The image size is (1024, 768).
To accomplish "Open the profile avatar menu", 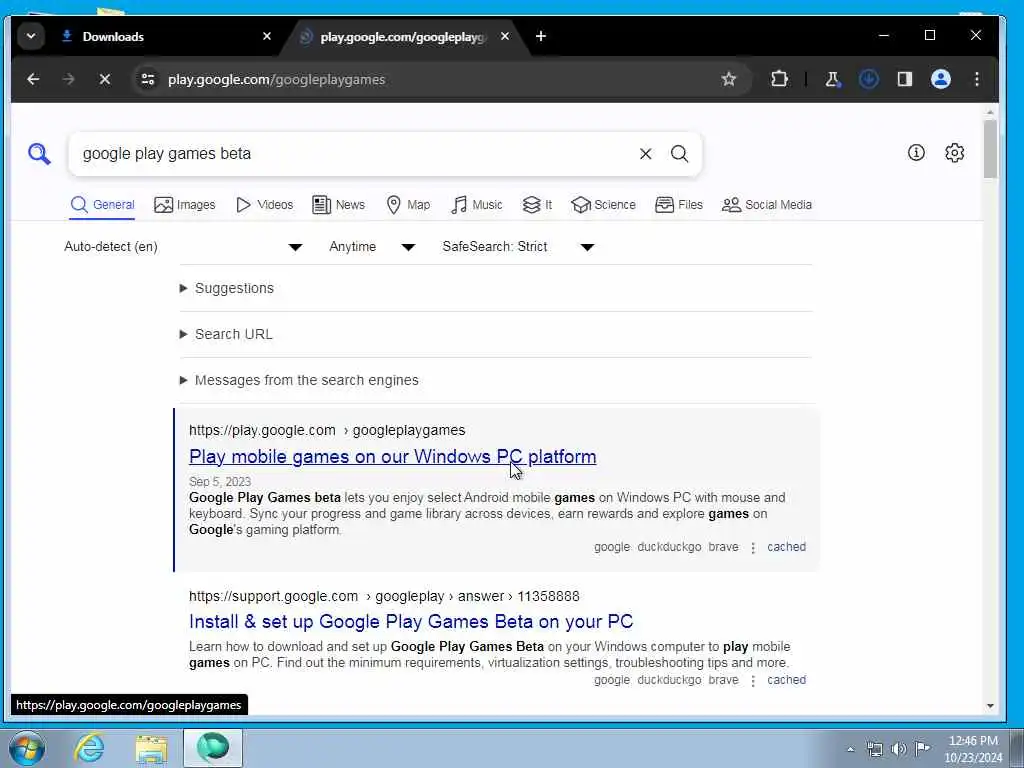I will (940, 80).
